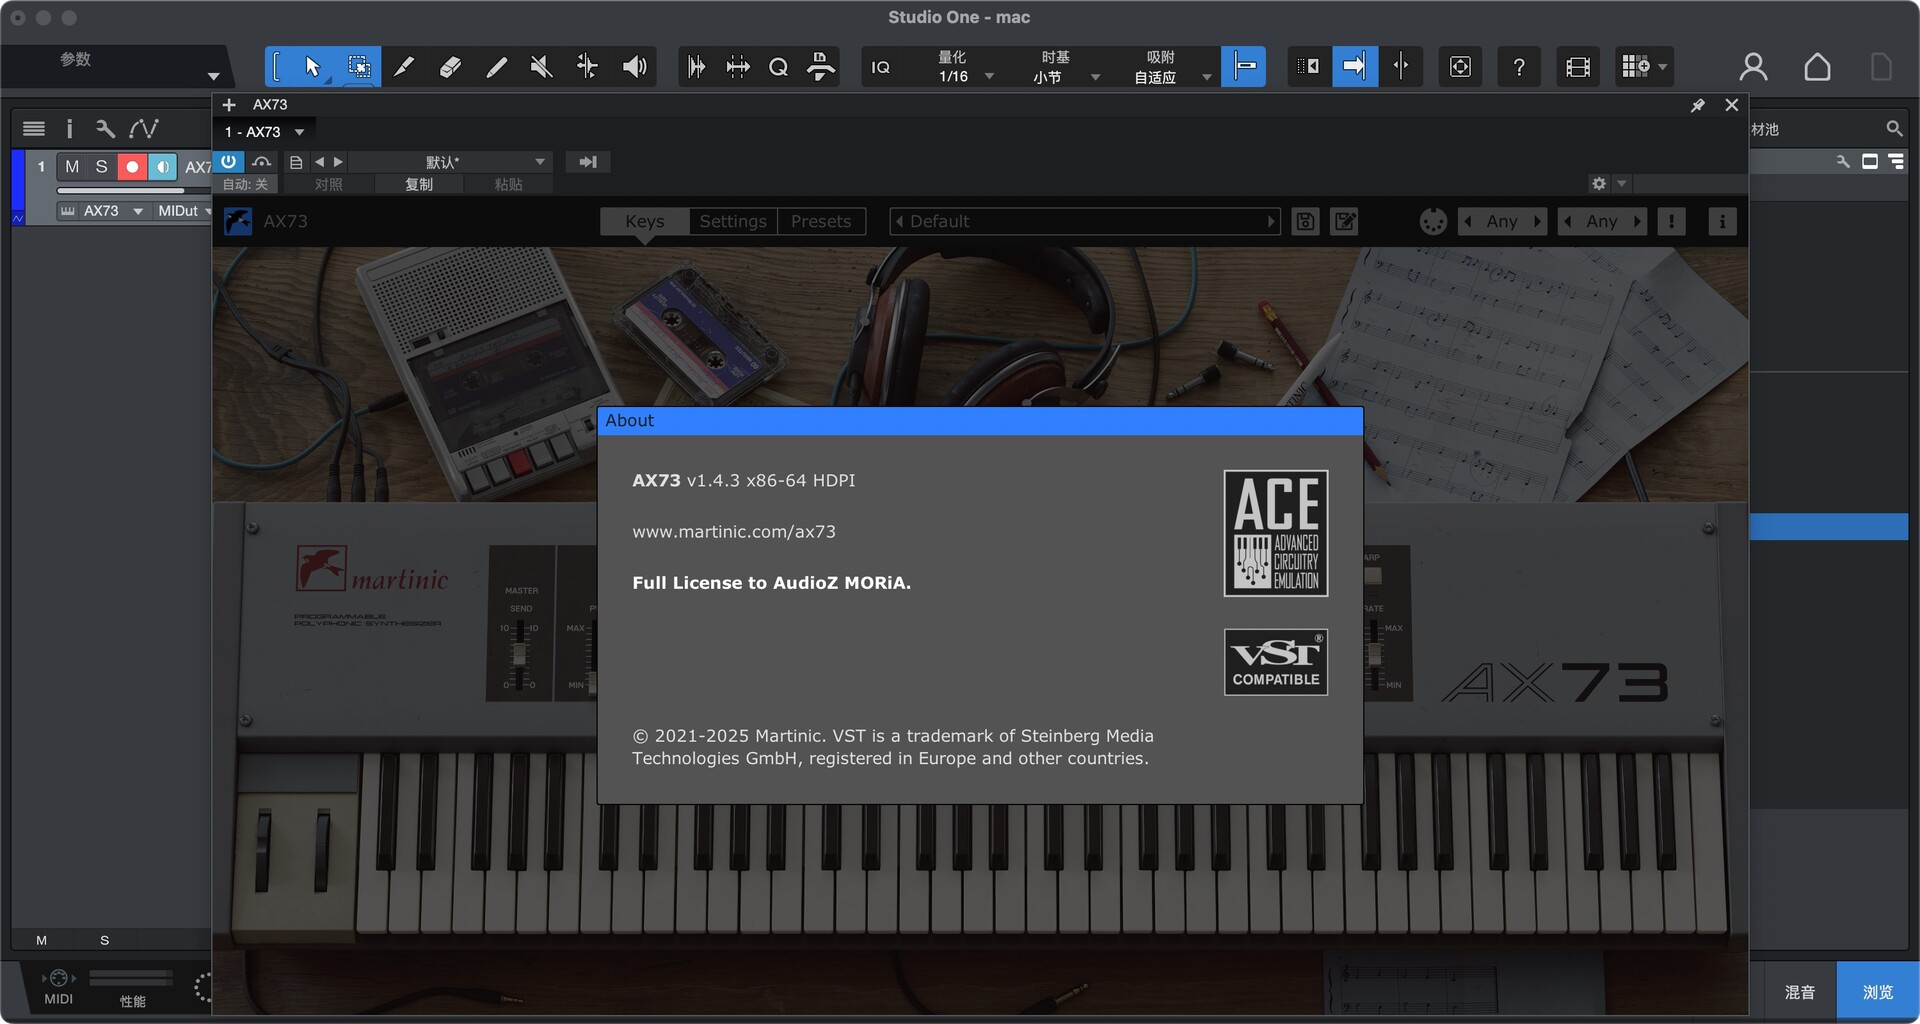Screen dimensions: 1920x1024
Task: Click the Default preset name field
Action: click(x=1085, y=221)
